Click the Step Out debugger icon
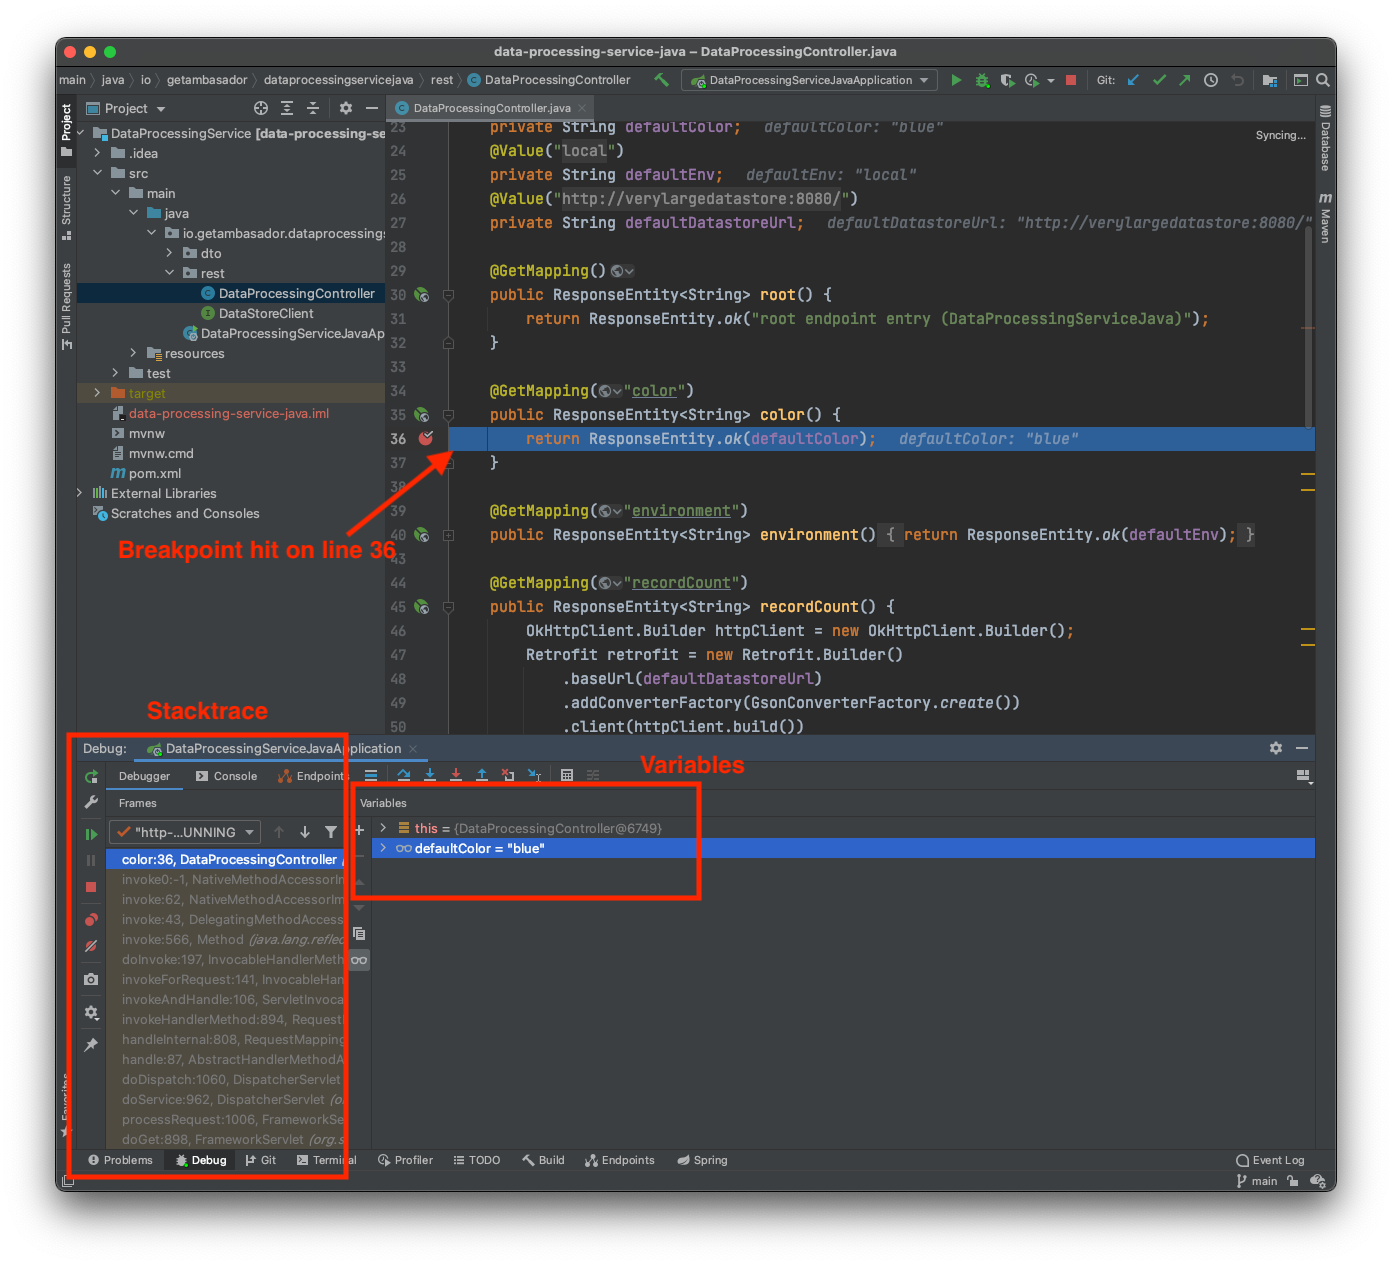Screen dimensions: 1392x1265 (x=482, y=775)
